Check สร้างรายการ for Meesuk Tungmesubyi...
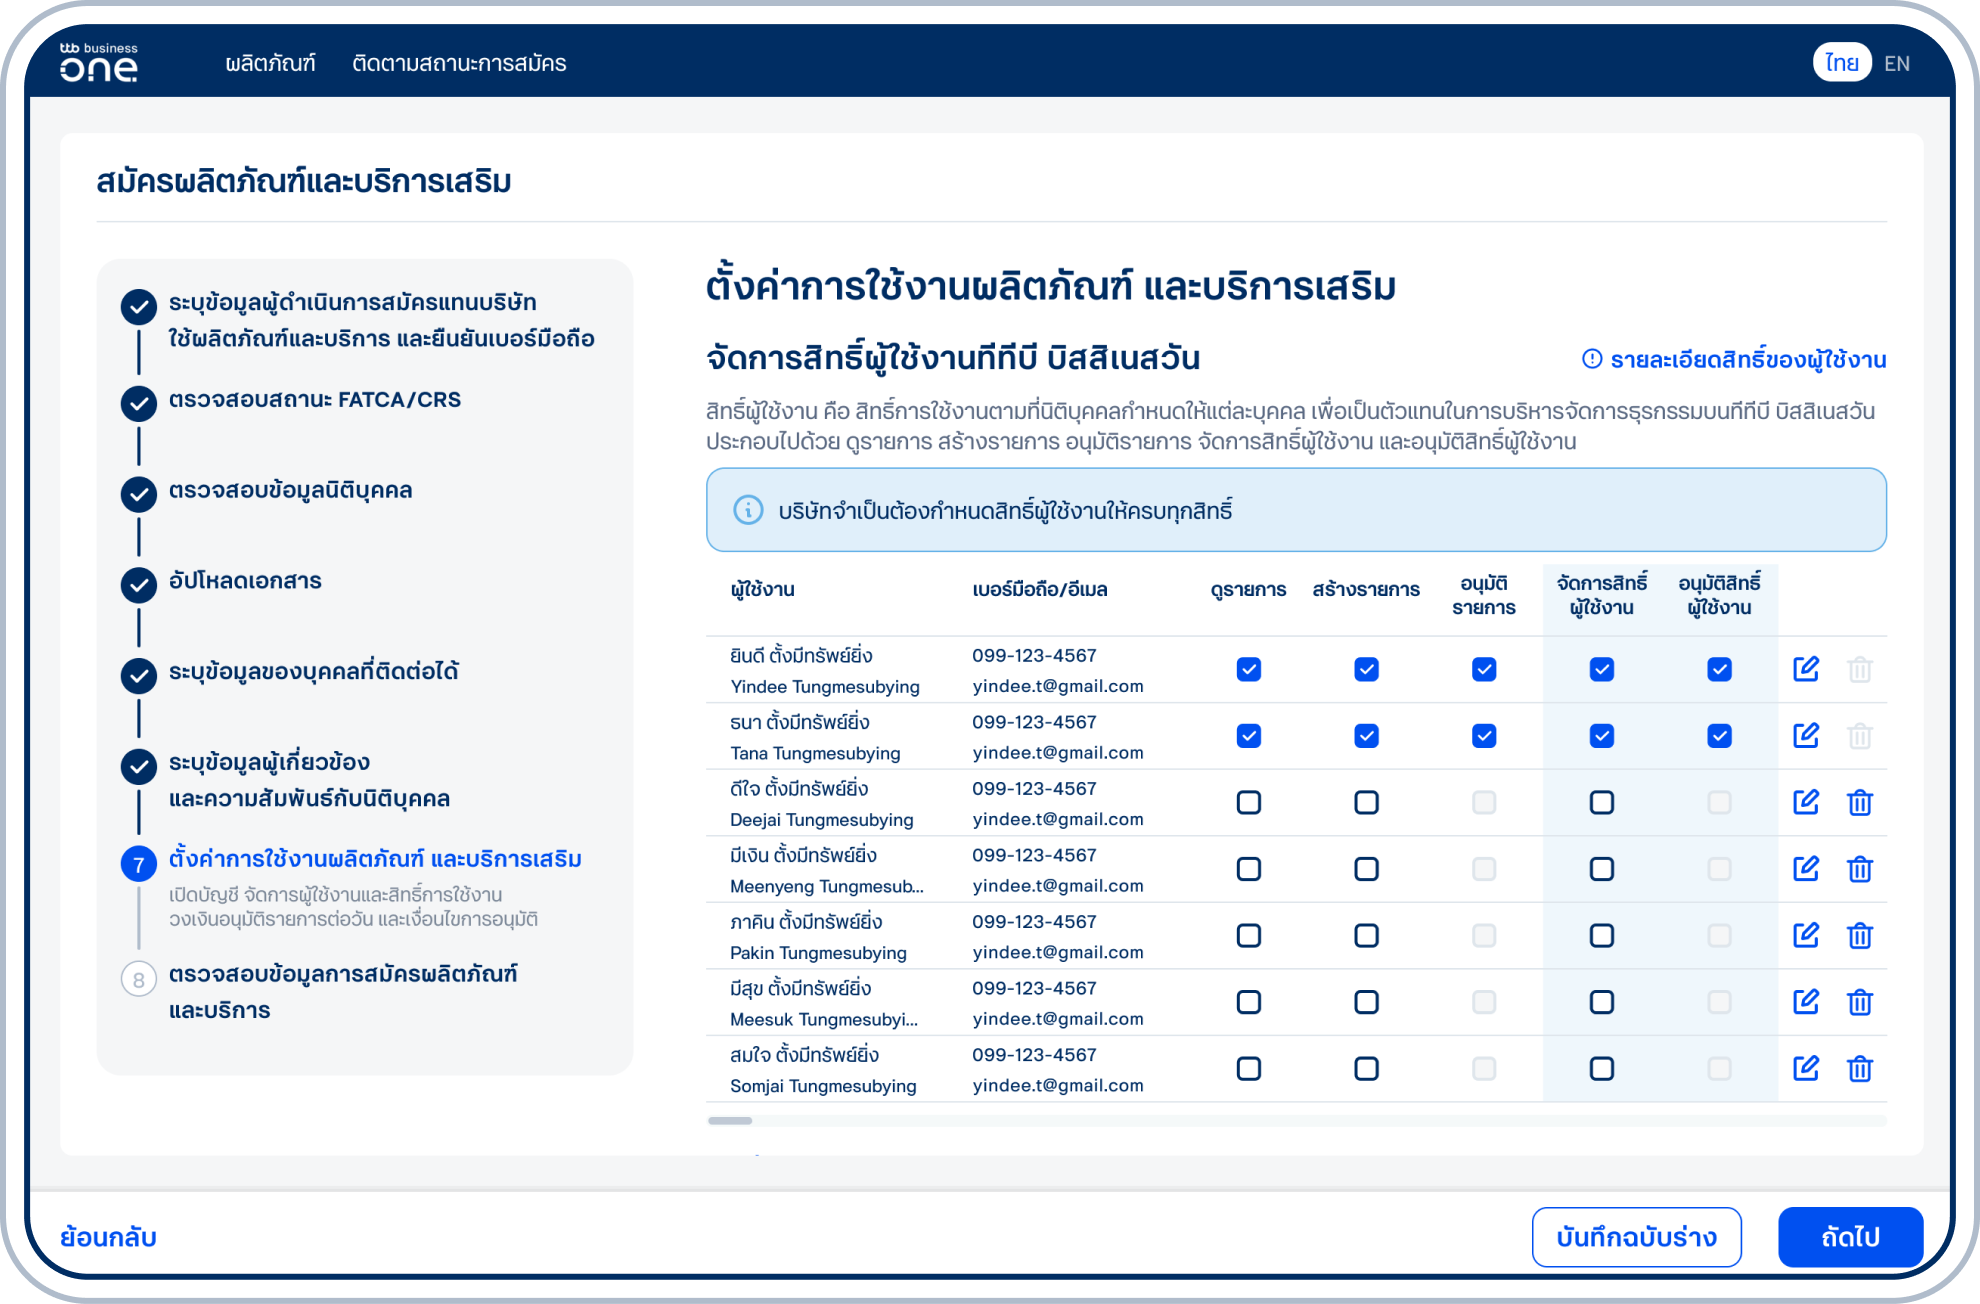This screenshot has width=1980, height=1304. pyautogui.click(x=1367, y=1002)
